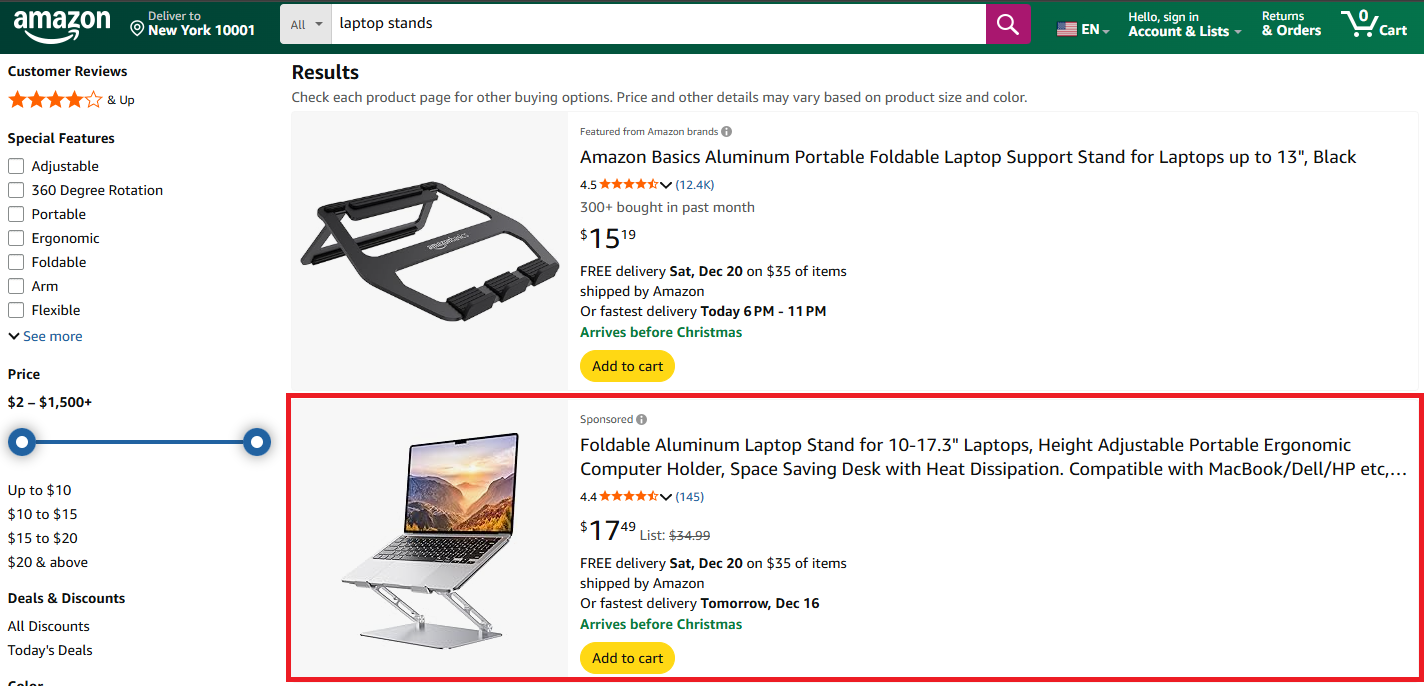Open Returns & Orders
Image resolution: width=1424 pixels, height=686 pixels.
click(1290, 24)
